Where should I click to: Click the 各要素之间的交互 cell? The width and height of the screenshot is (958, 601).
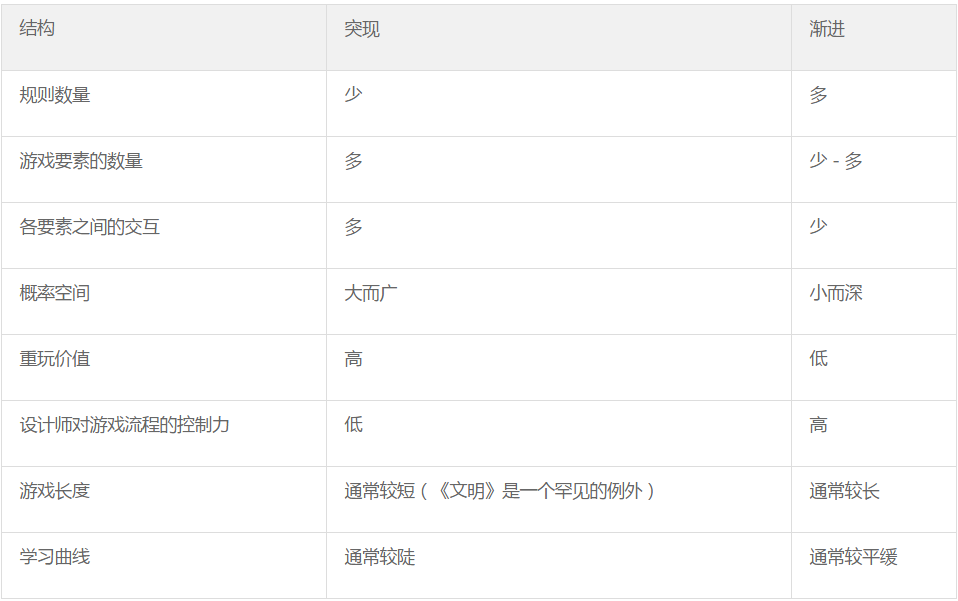click(x=164, y=235)
